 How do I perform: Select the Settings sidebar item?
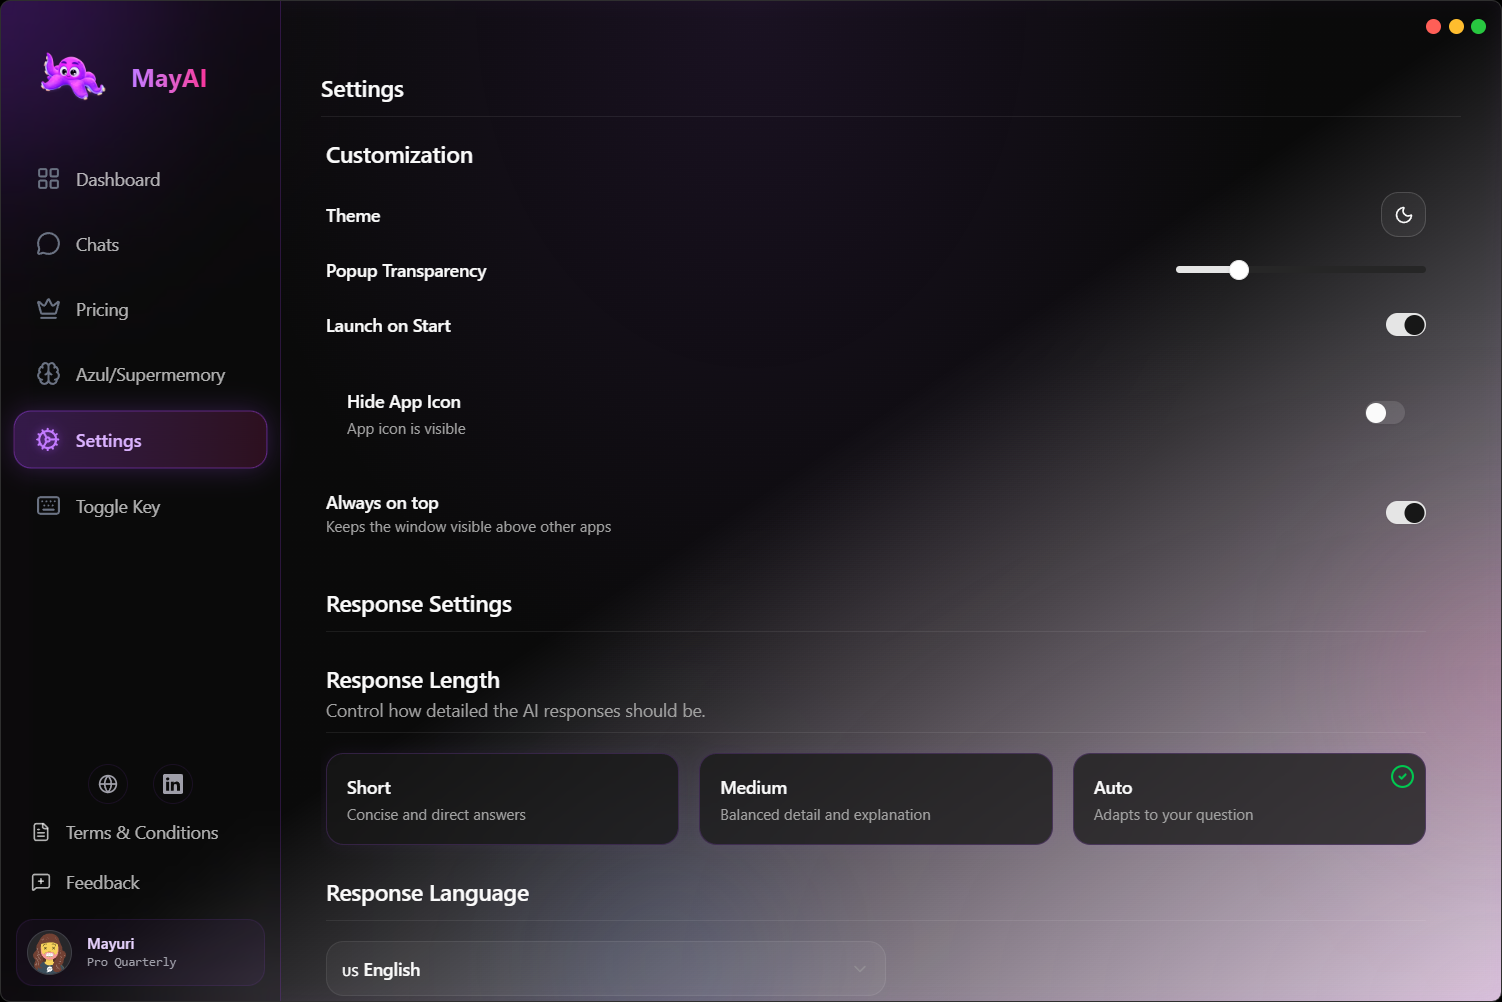tap(140, 440)
